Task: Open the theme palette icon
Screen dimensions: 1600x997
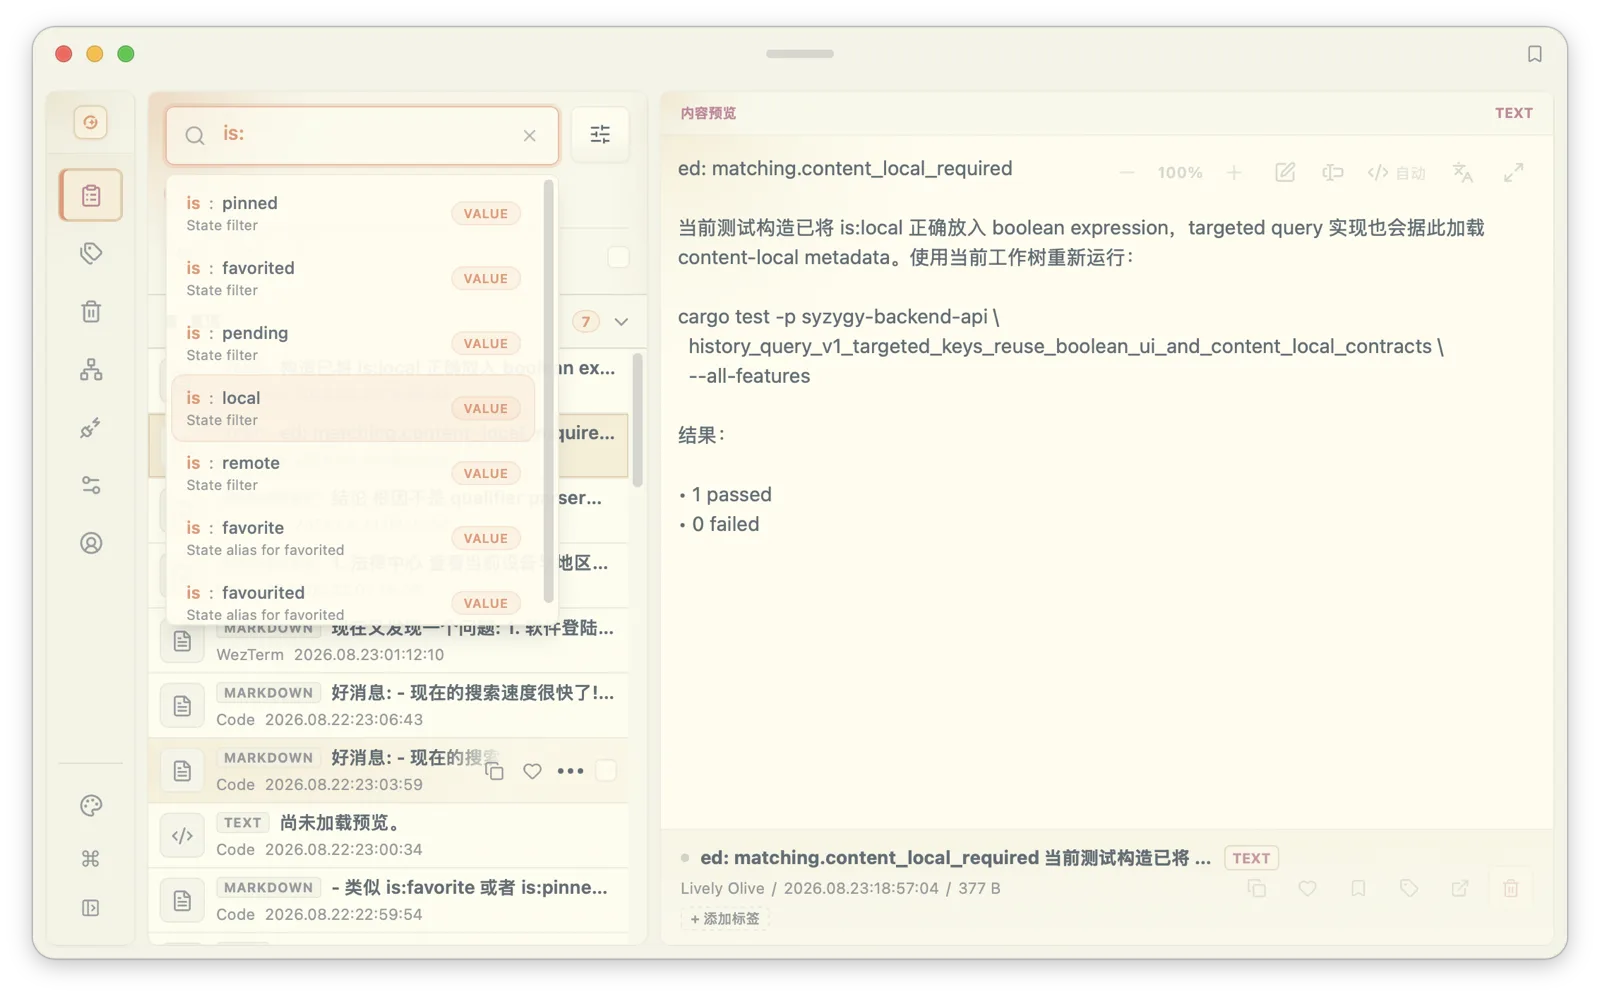Action: click(91, 805)
